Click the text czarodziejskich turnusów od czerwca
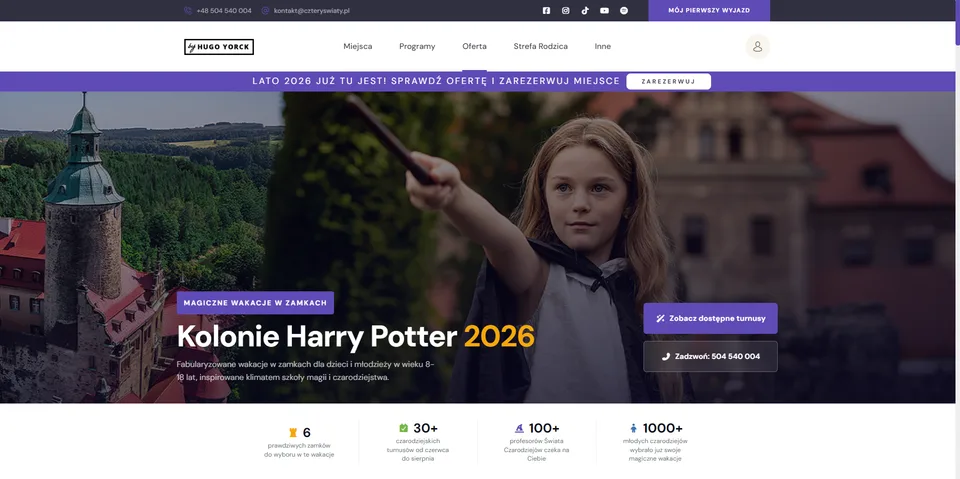Viewport: 960px width, 479px height. coord(418,450)
